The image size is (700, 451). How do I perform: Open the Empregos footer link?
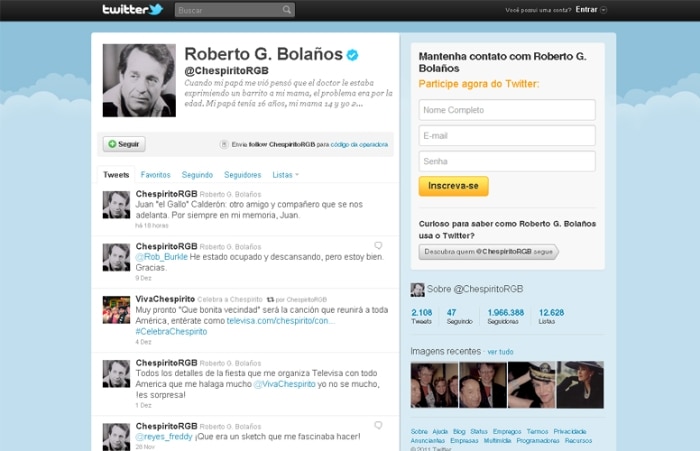coord(507,431)
